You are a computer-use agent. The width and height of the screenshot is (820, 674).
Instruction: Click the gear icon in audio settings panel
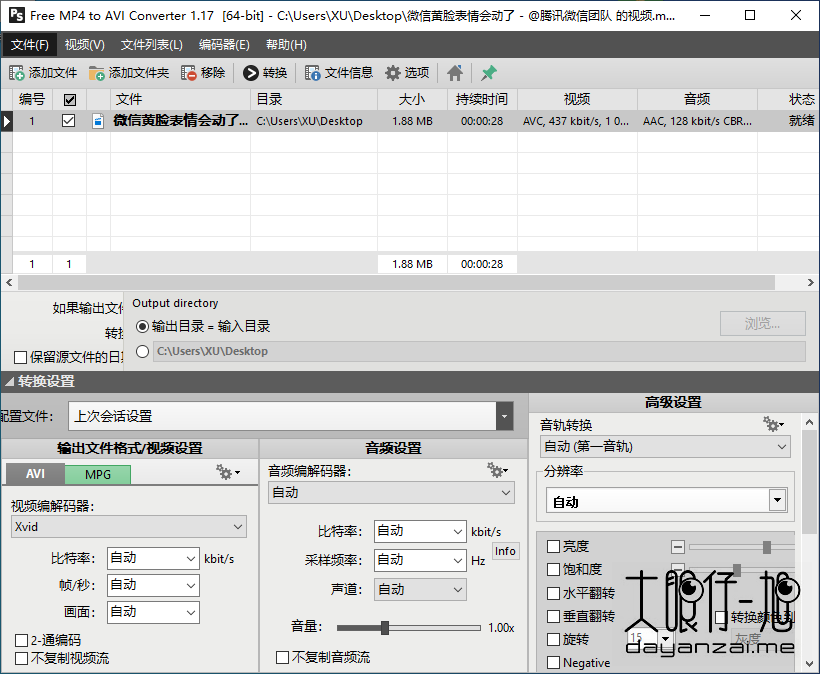click(x=496, y=470)
